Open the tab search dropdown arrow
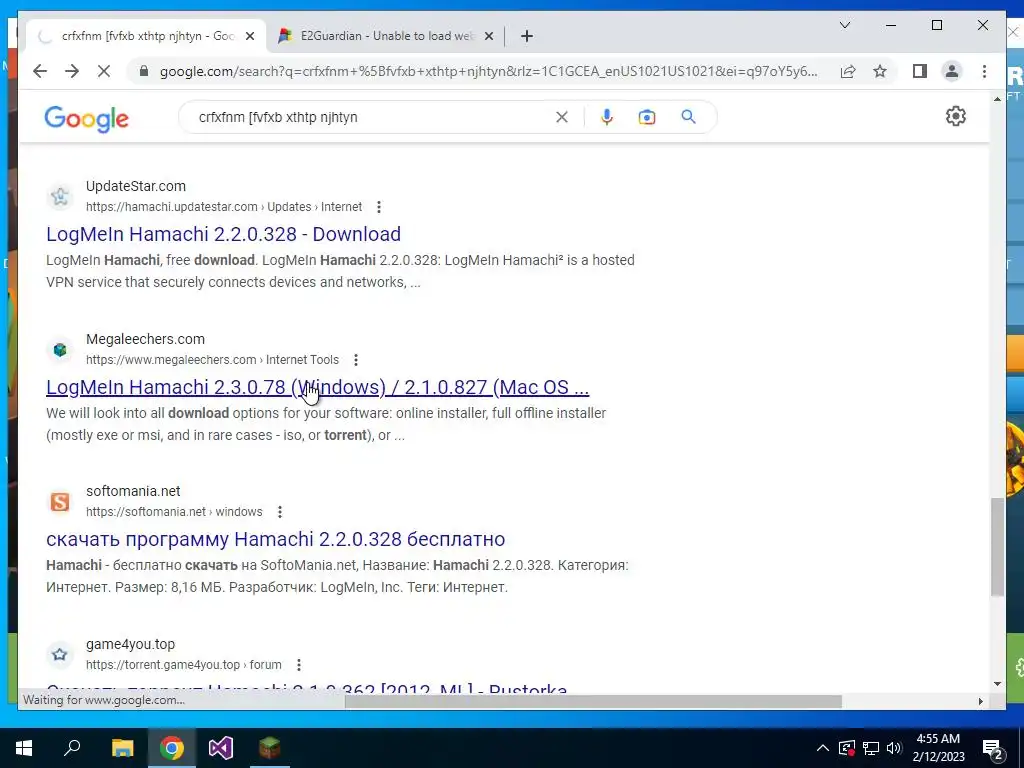This screenshot has height=768, width=1024. [844, 25]
